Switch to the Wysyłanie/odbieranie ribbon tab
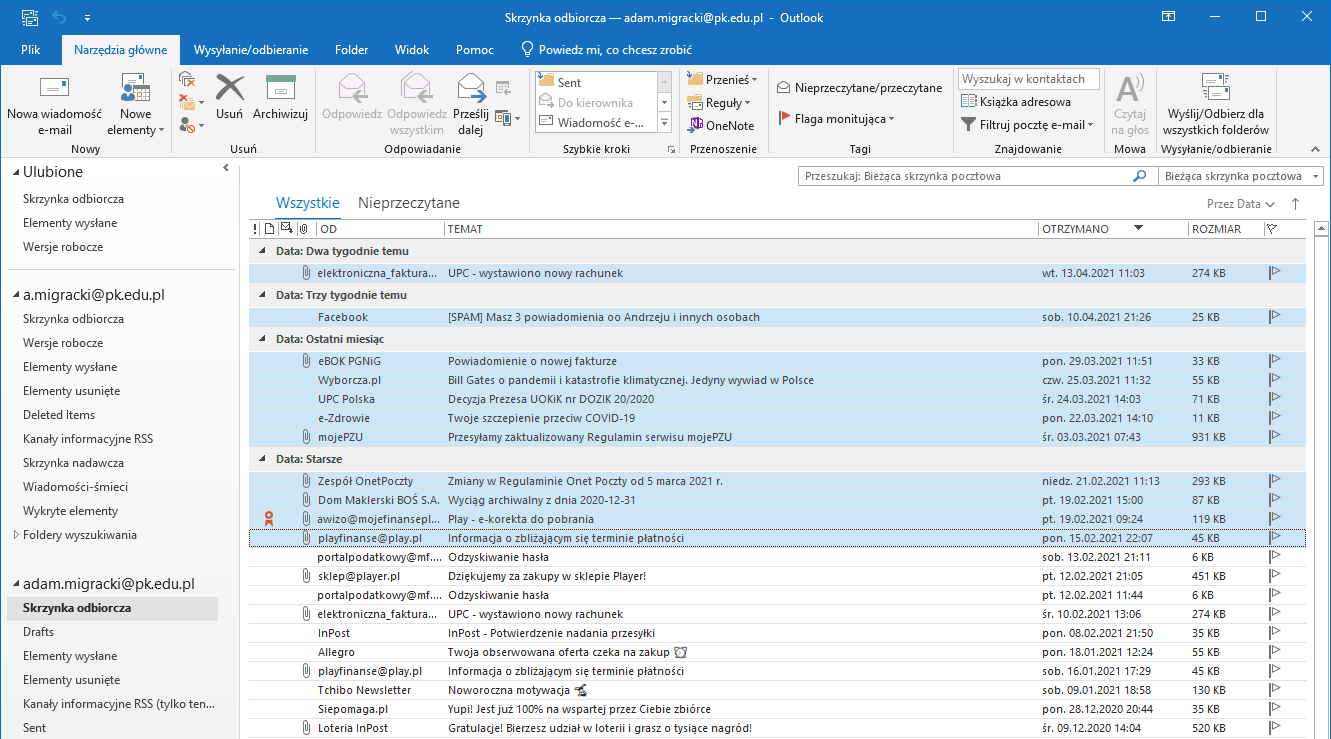This screenshot has width=1331, height=739. [250, 50]
